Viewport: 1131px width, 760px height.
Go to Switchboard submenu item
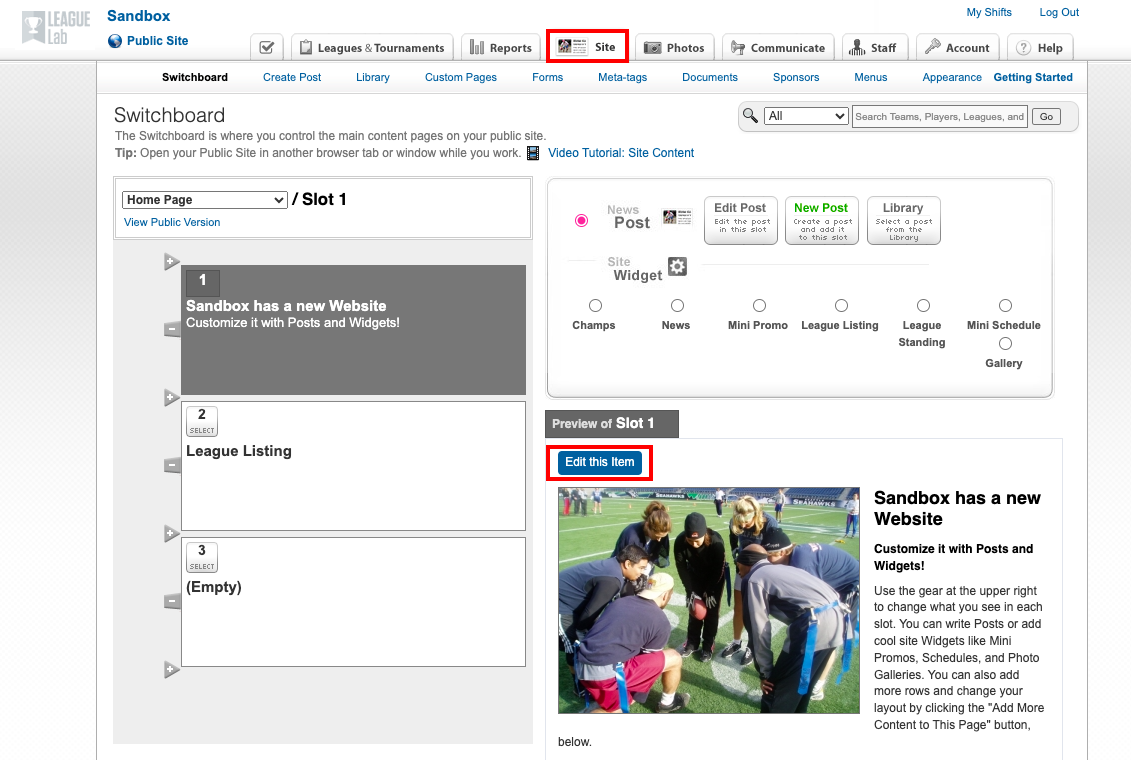pos(195,77)
